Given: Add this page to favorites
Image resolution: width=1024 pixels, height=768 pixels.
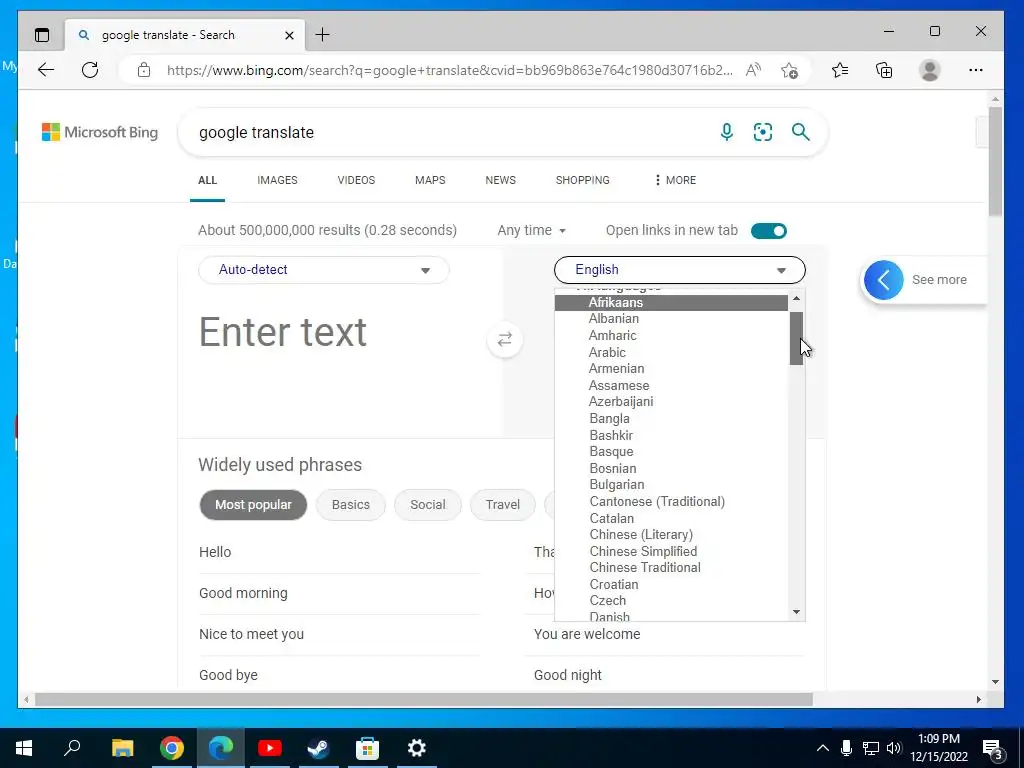Looking at the screenshot, I should point(789,70).
